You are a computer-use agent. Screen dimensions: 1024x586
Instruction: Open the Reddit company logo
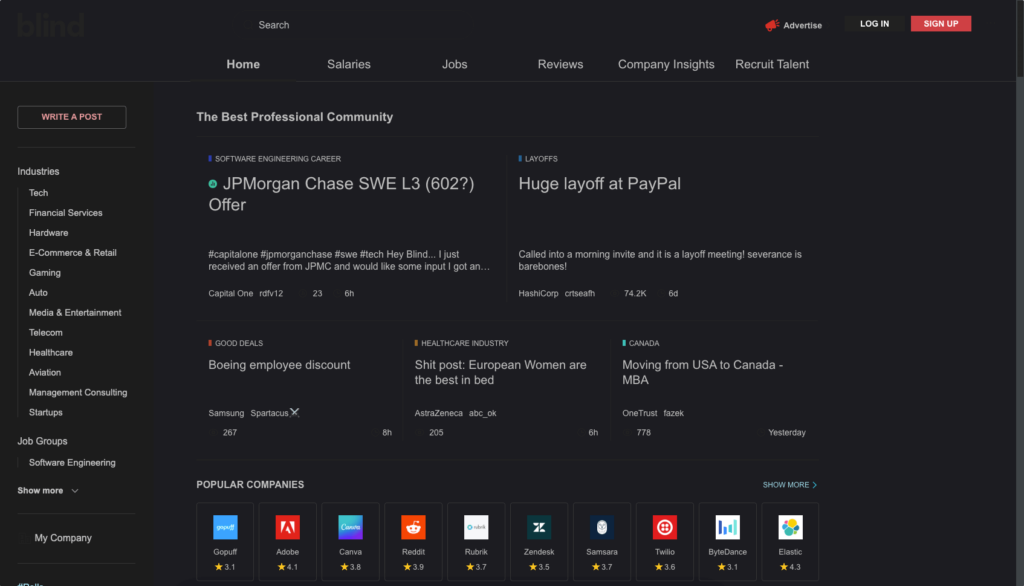pos(413,527)
